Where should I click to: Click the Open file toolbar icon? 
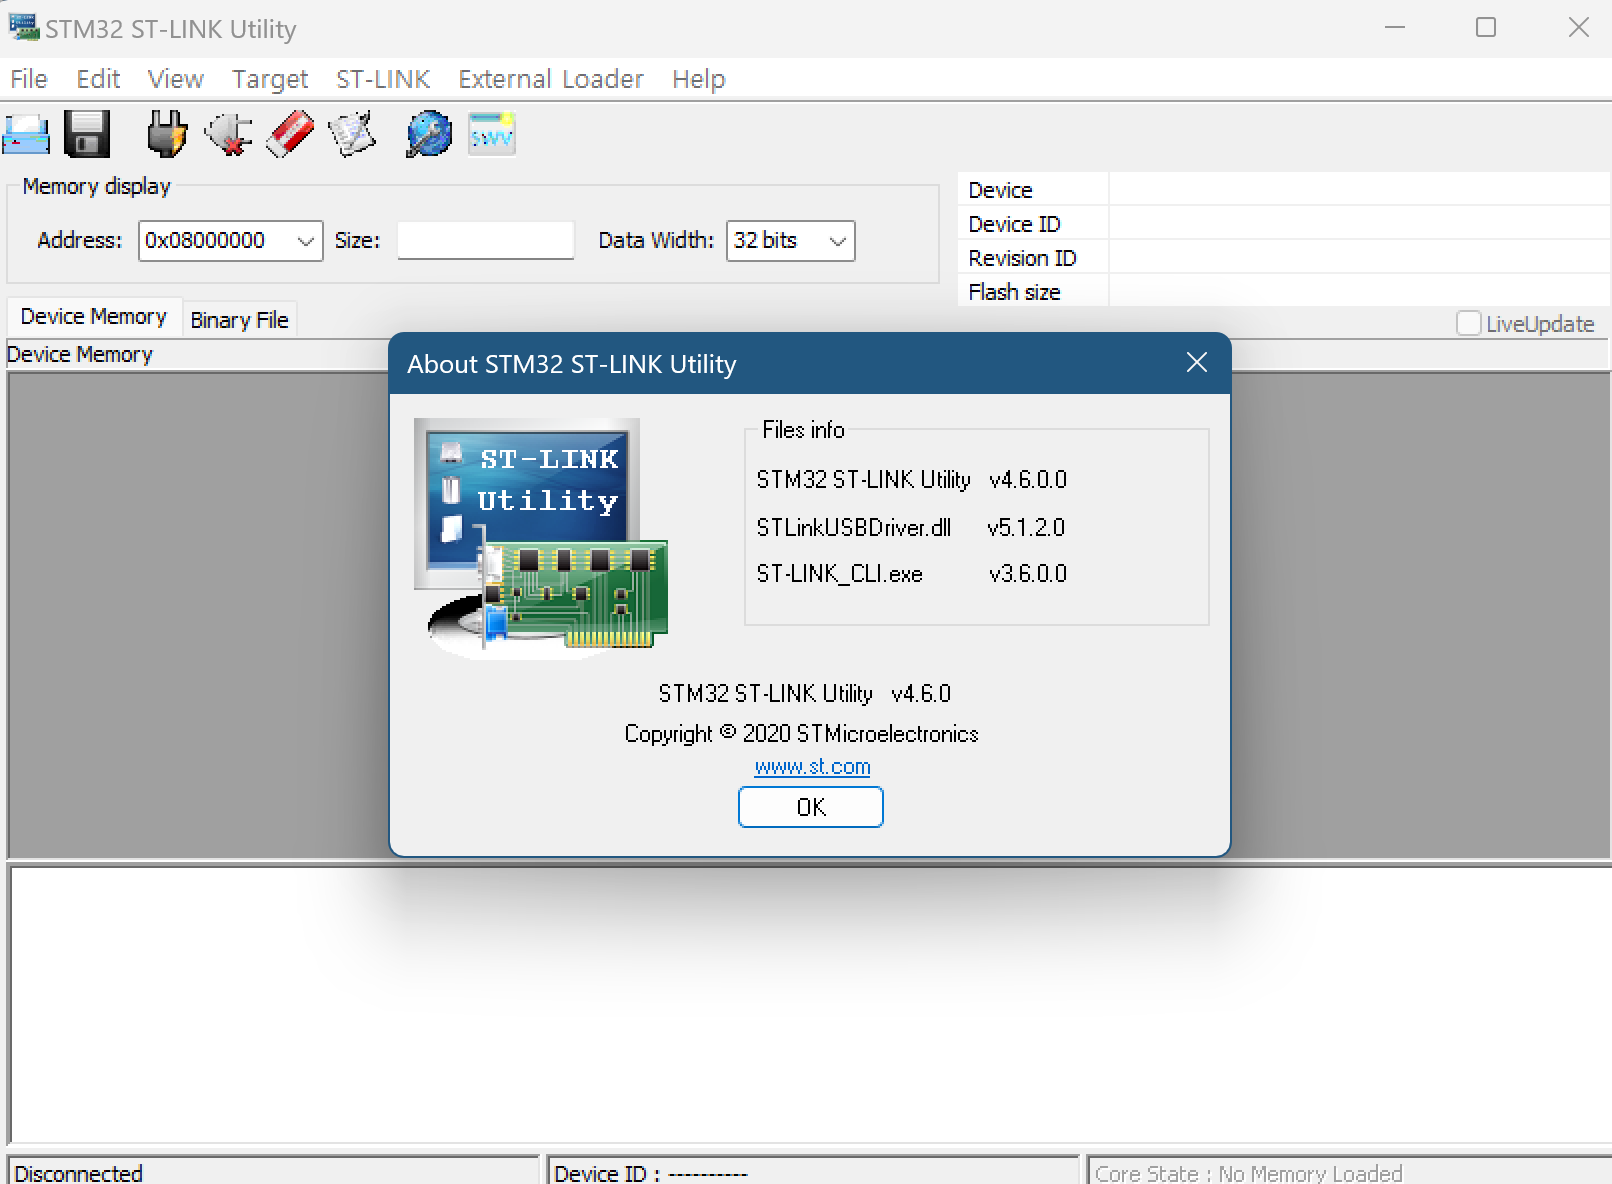tap(26, 134)
